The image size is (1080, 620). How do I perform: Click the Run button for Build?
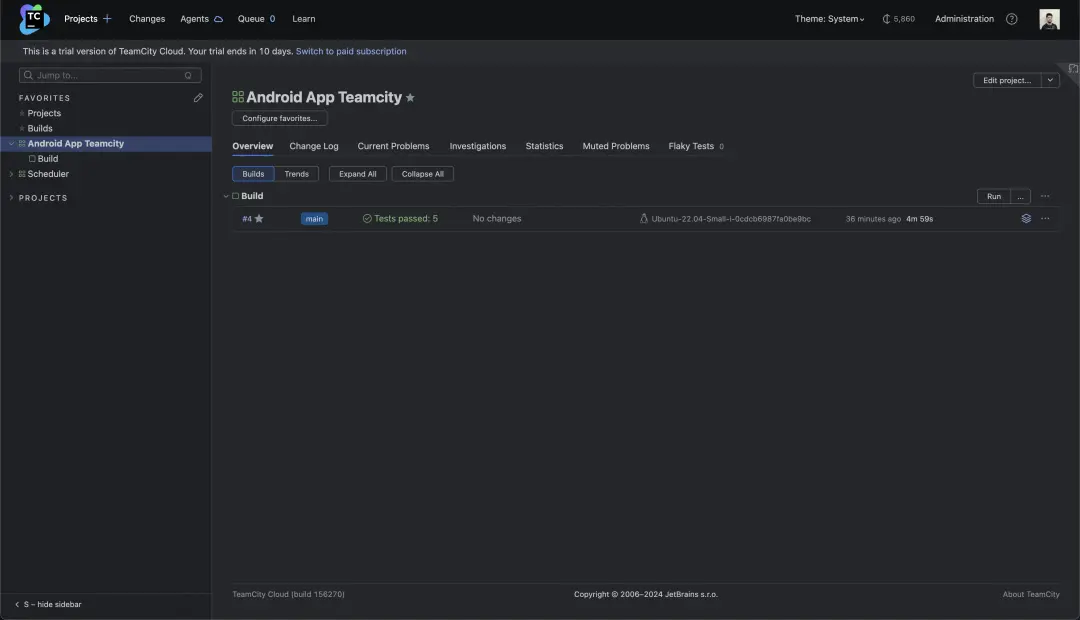pos(993,196)
